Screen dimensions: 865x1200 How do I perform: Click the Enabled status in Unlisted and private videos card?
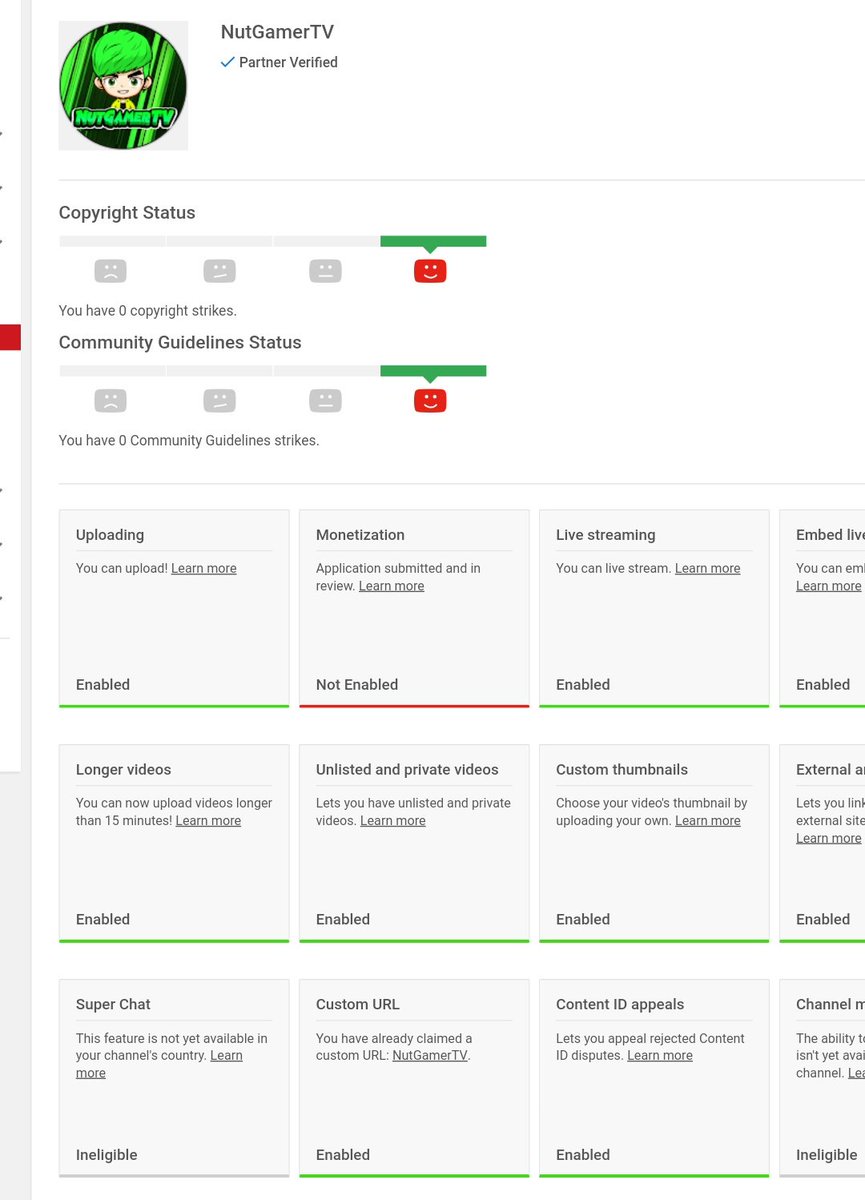[x=343, y=920]
